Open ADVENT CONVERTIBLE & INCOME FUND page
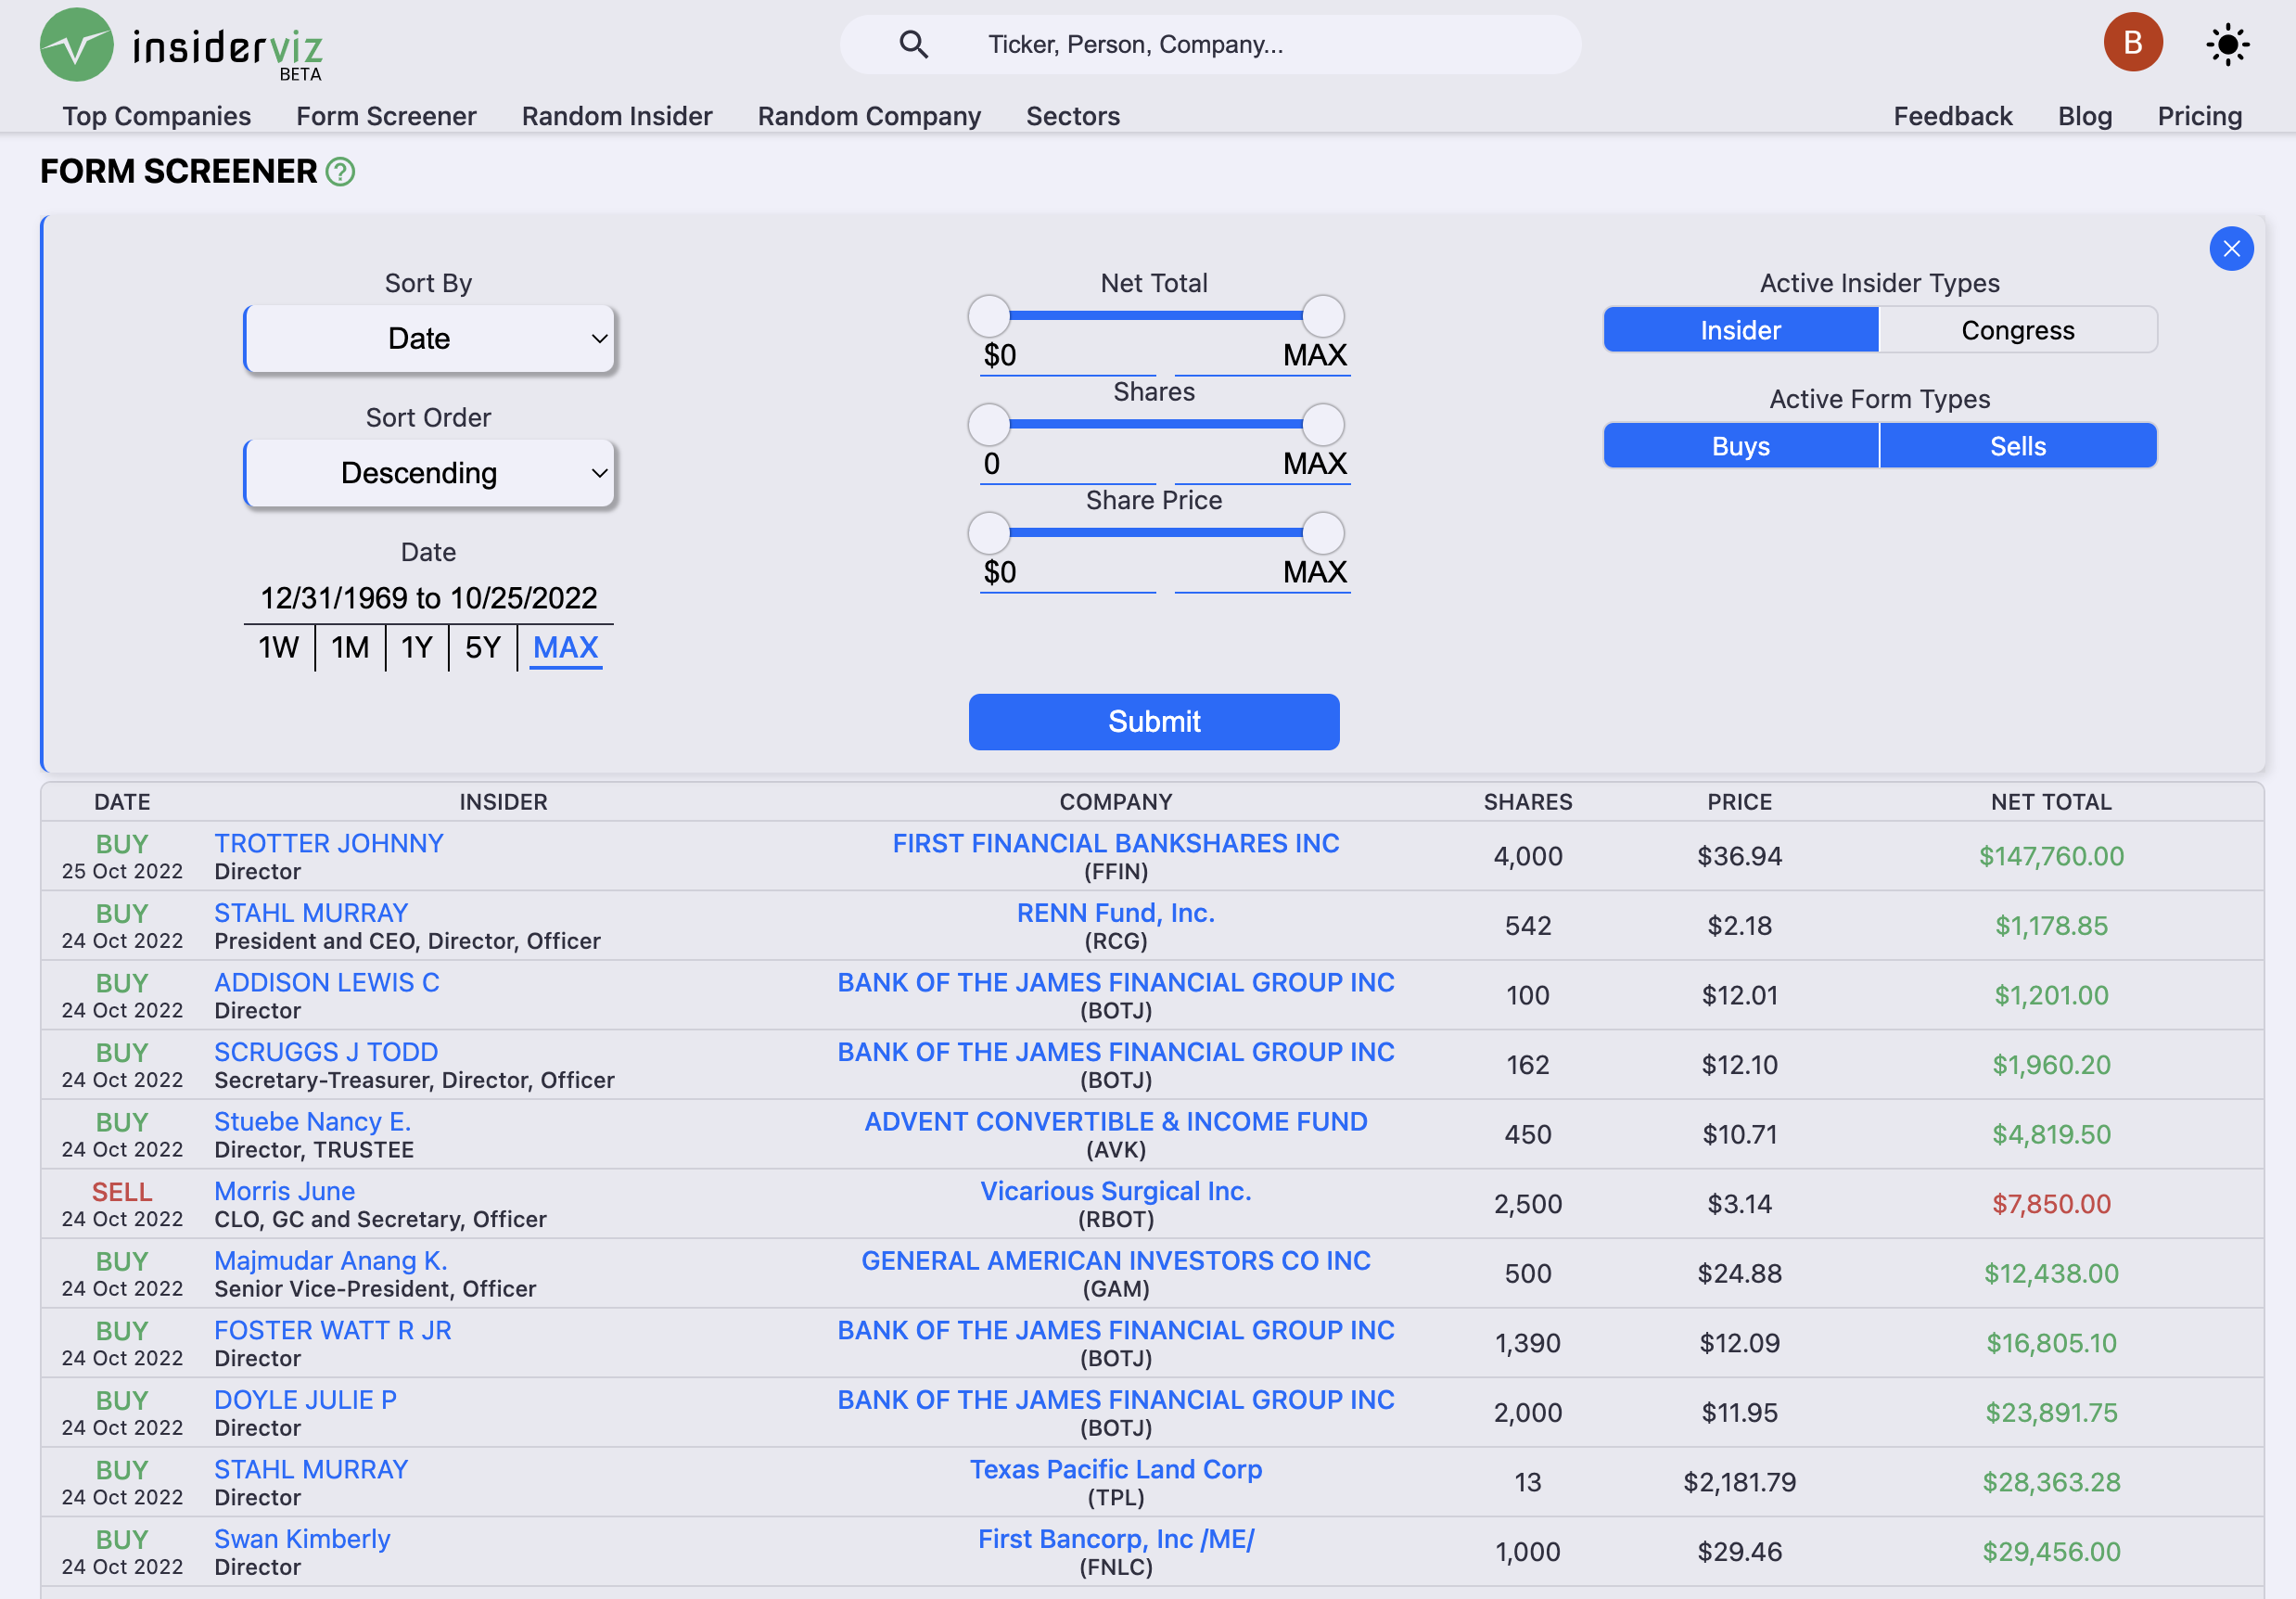The height and width of the screenshot is (1599, 2296). [x=1116, y=1121]
